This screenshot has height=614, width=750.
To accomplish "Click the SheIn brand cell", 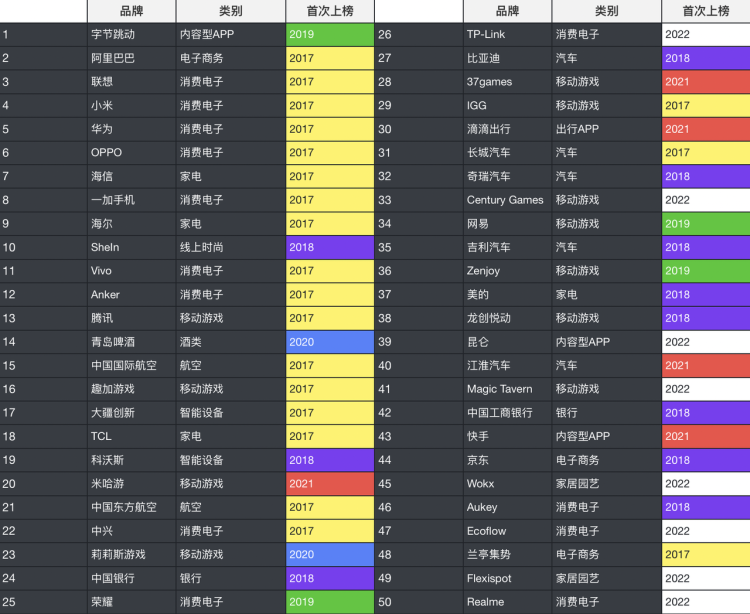I will pyautogui.click(x=132, y=247).
